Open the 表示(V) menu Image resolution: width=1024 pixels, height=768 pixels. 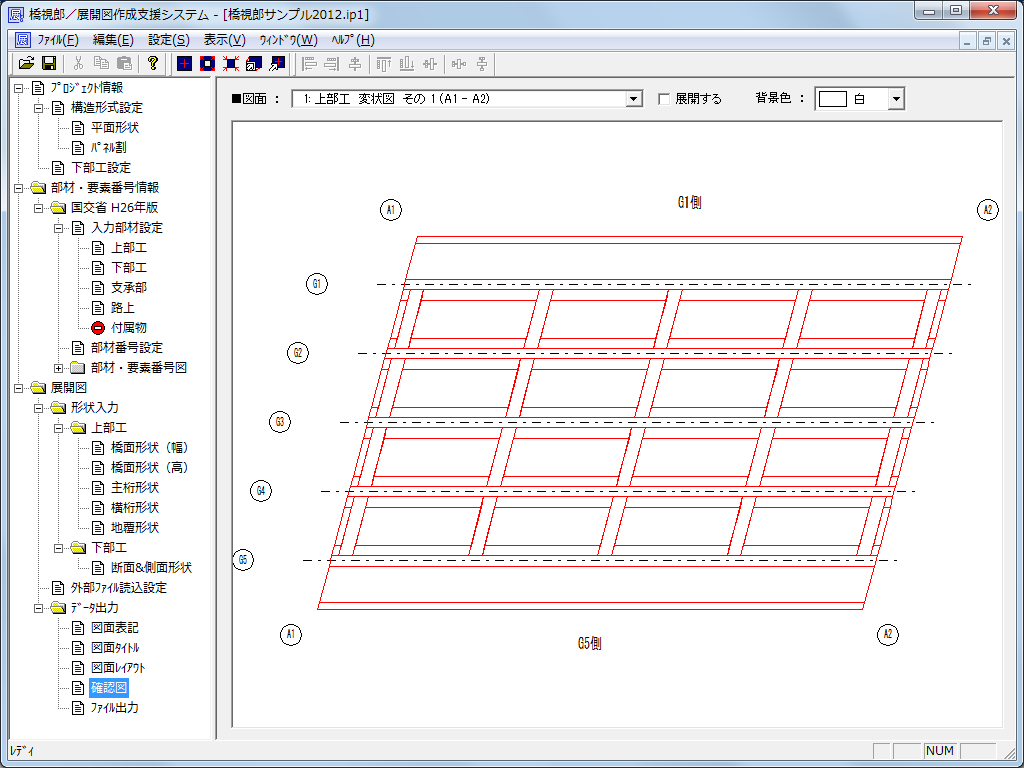pos(224,40)
